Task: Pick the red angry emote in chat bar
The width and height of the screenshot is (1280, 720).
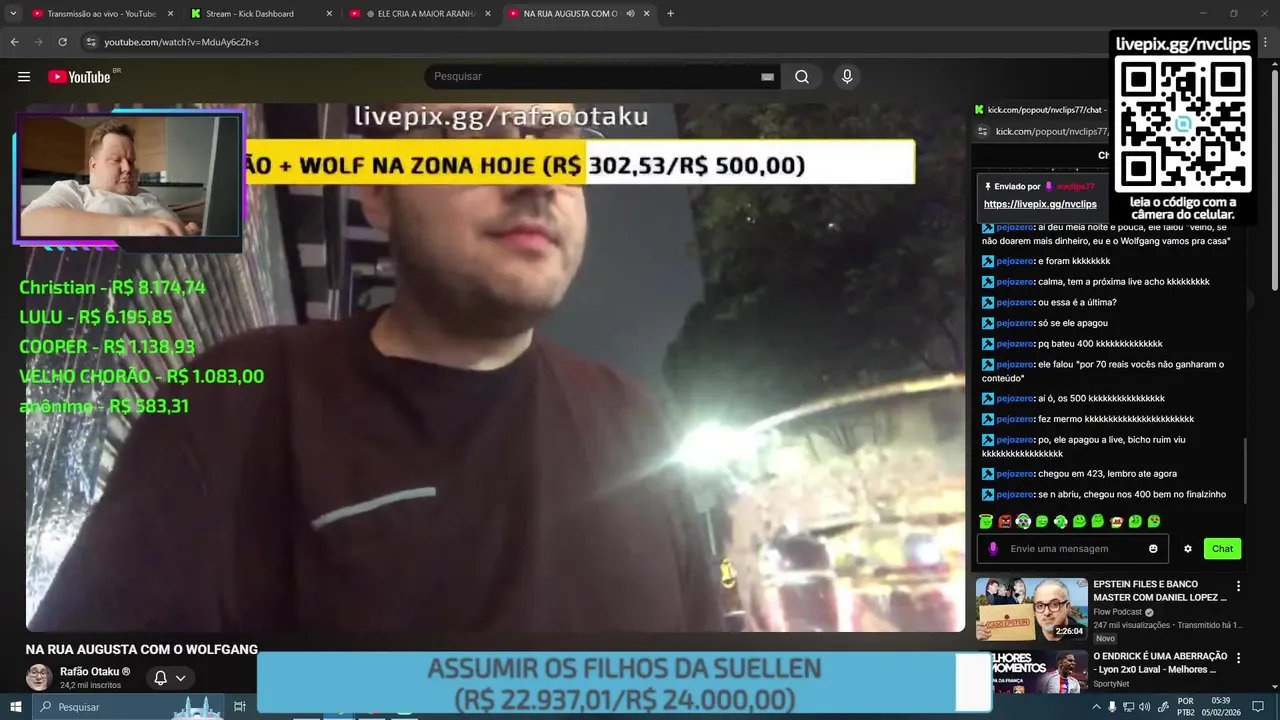Action: [x=1005, y=521]
